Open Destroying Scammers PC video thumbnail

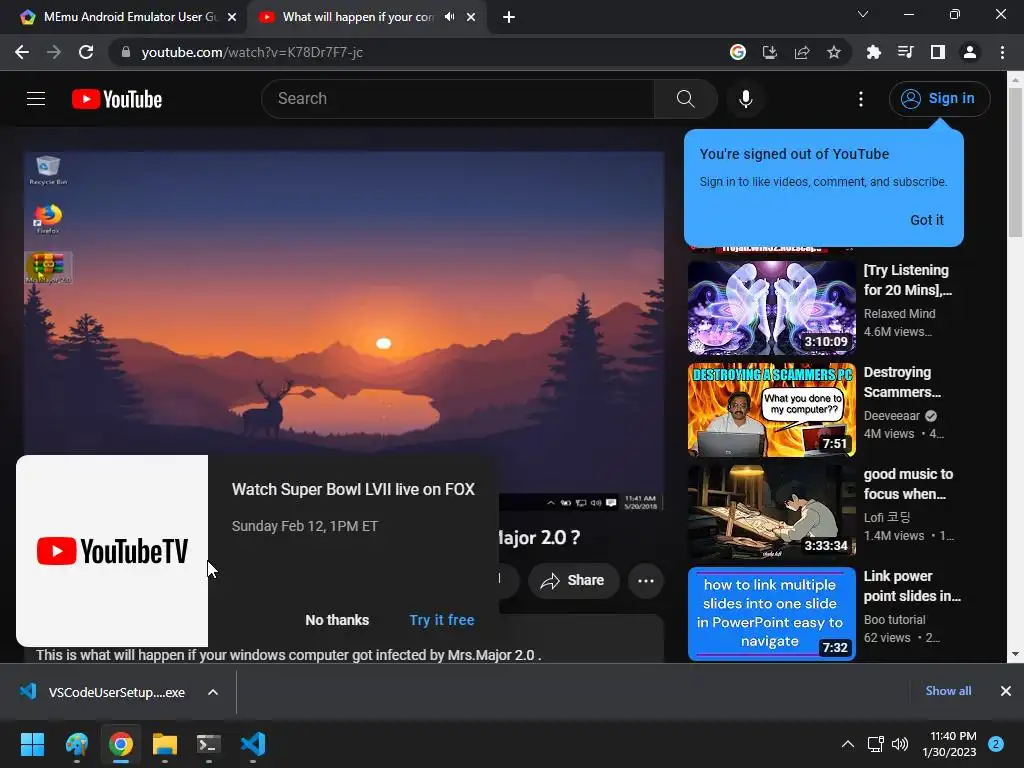click(771, 409)
